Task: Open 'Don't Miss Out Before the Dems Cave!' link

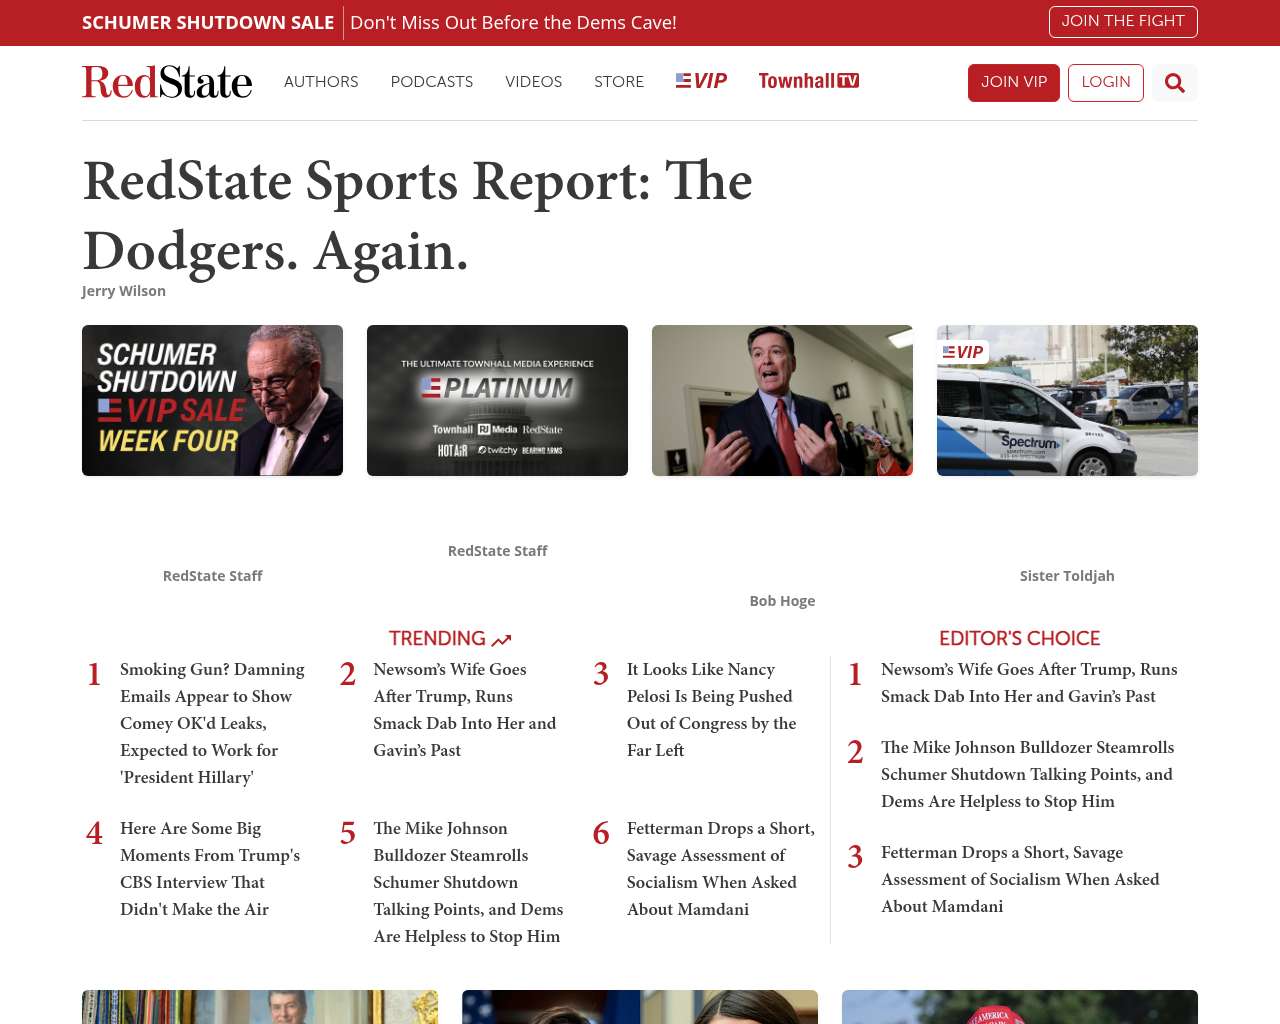Action: pyautogui.click(x=513, y=23)
